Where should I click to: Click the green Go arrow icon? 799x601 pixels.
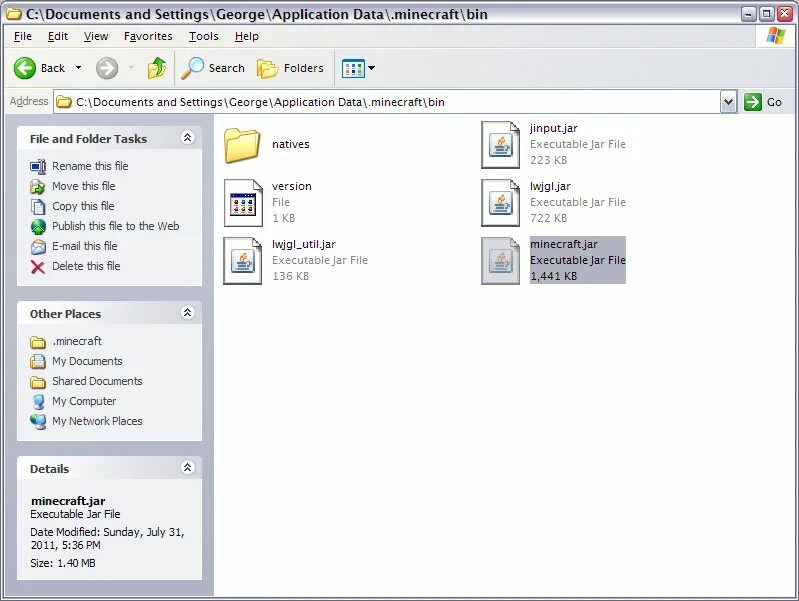(753, 102)
